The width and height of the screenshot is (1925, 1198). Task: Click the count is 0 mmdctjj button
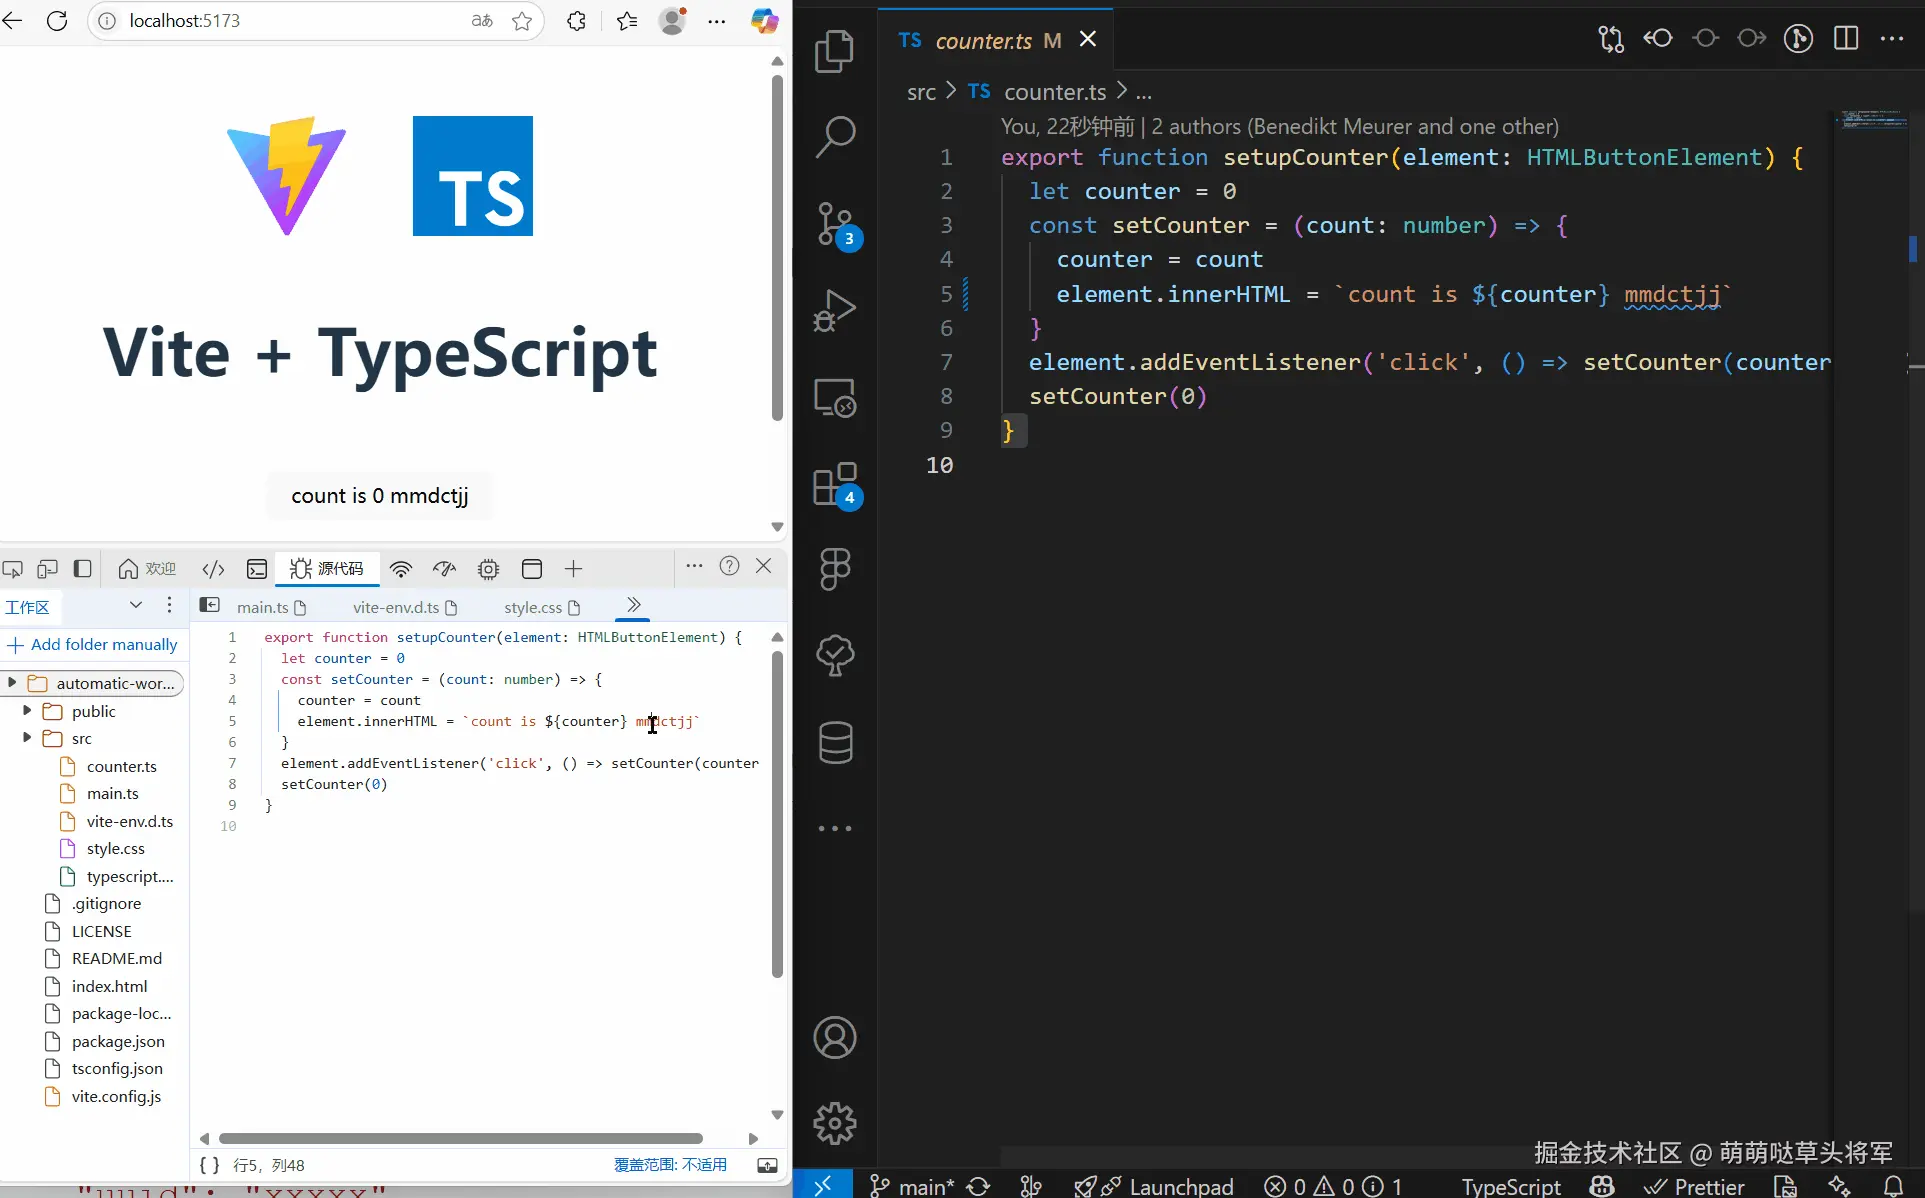[379, 496]
